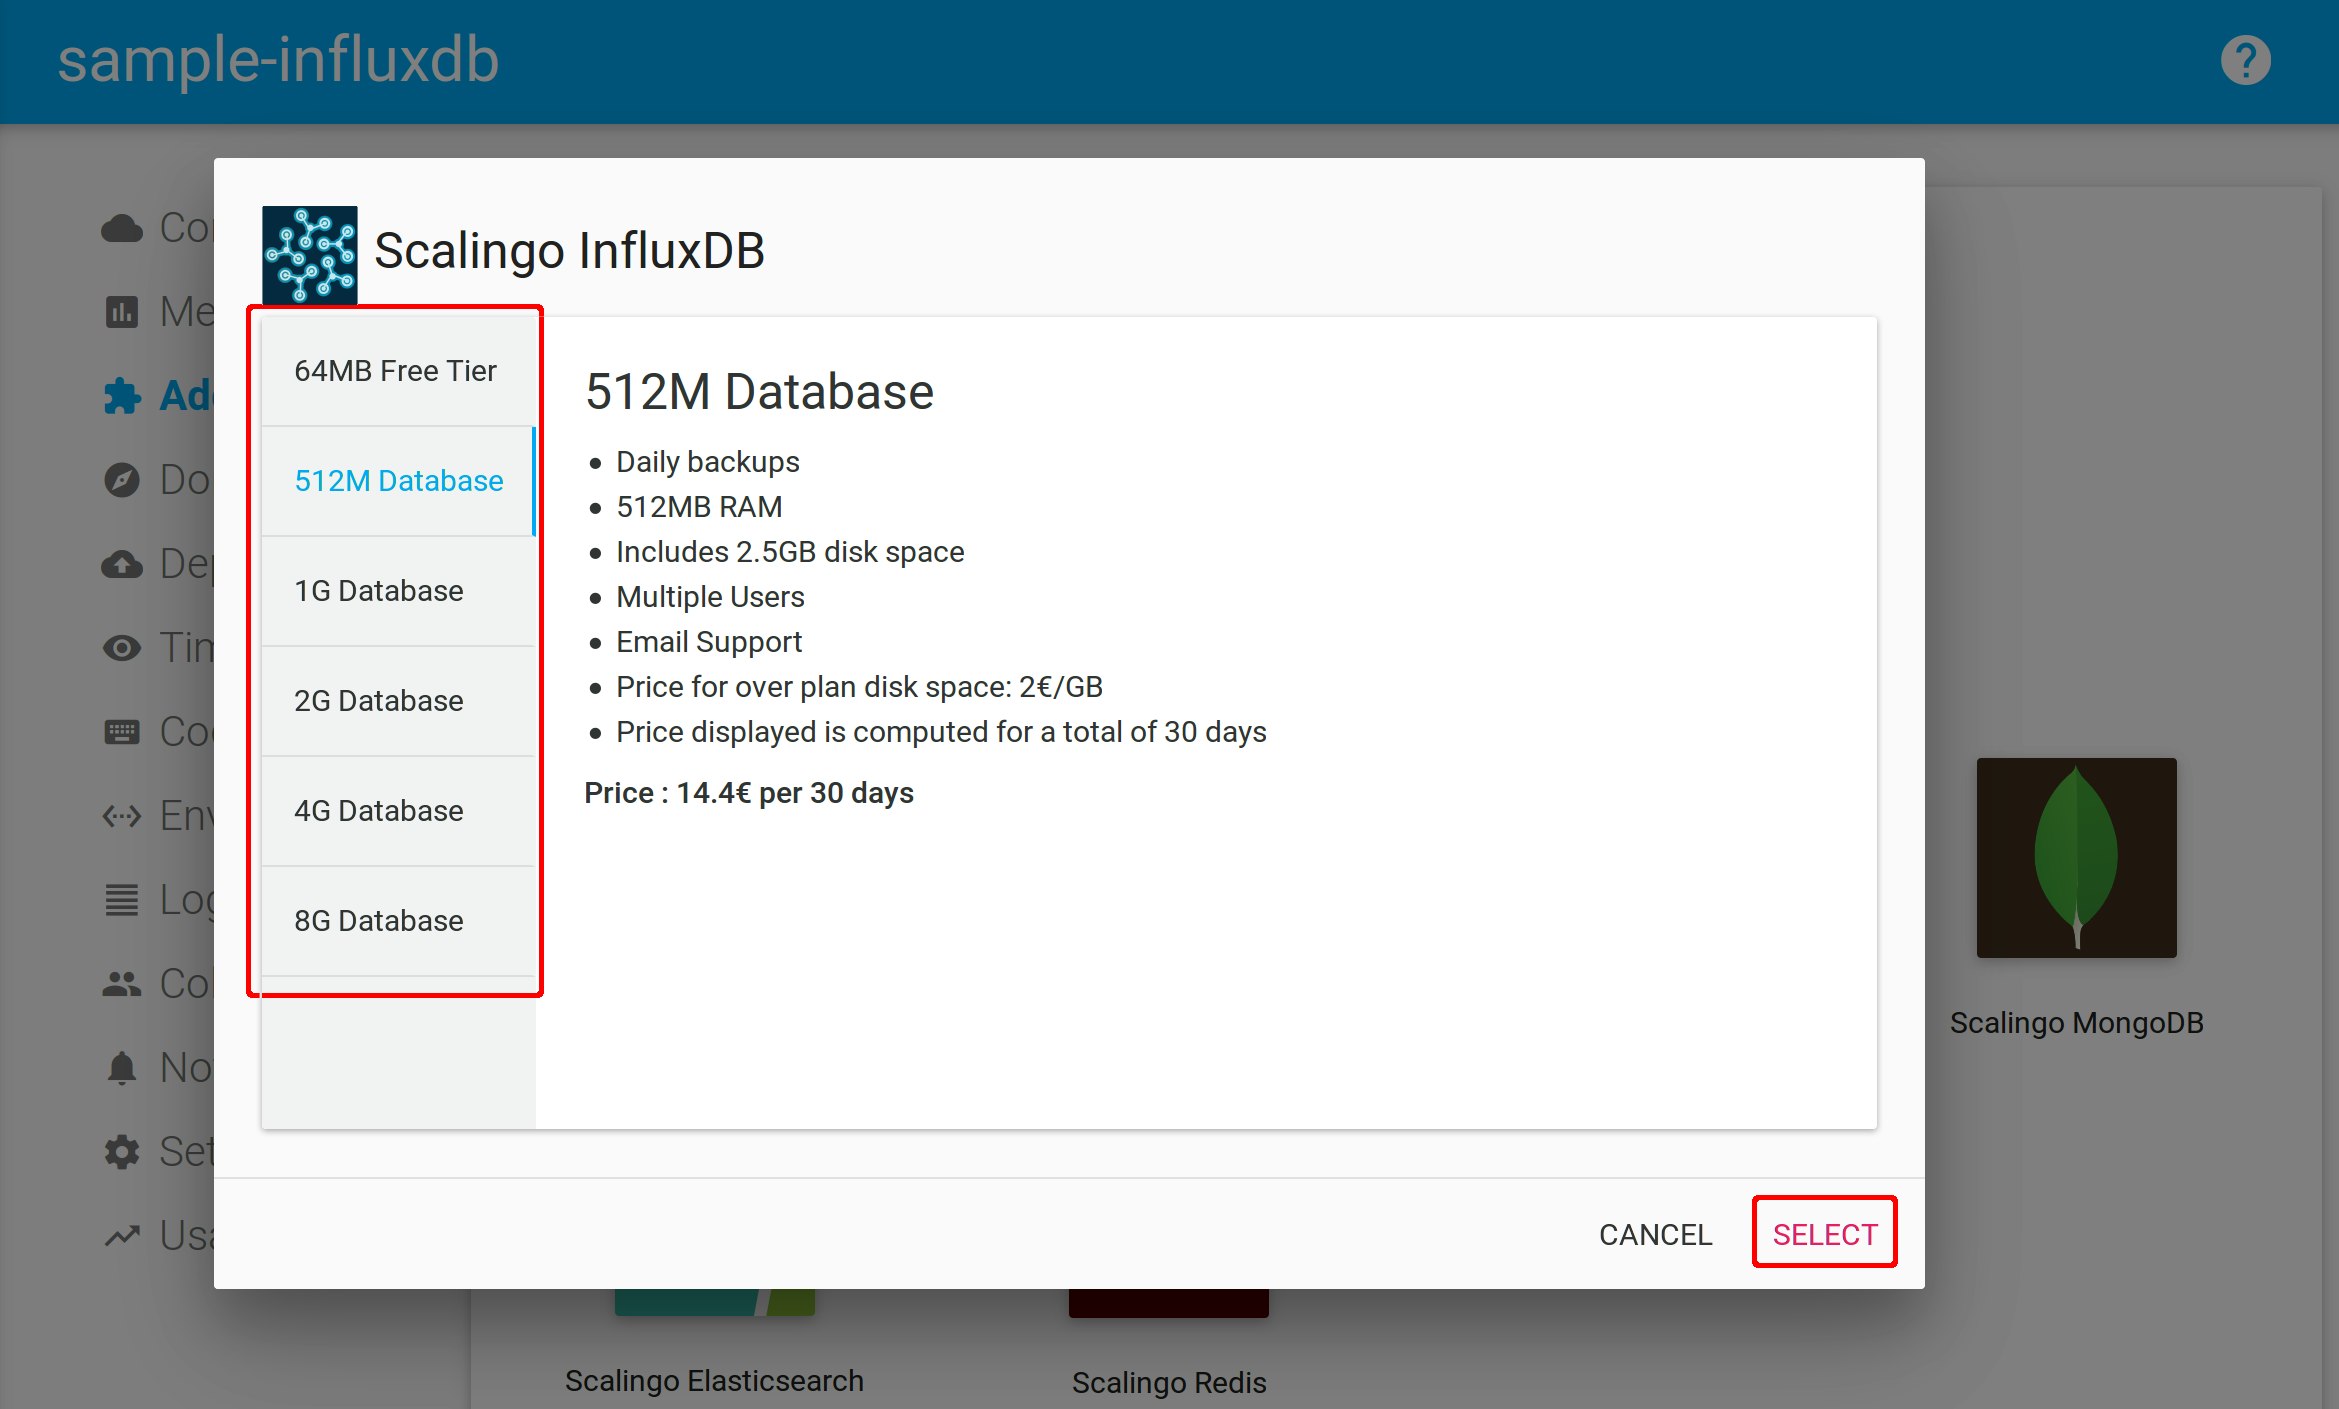The height and width of the screenshot is (1409, 2339).
Task: Click the notifications bell icon
Action: (122, 1068)
